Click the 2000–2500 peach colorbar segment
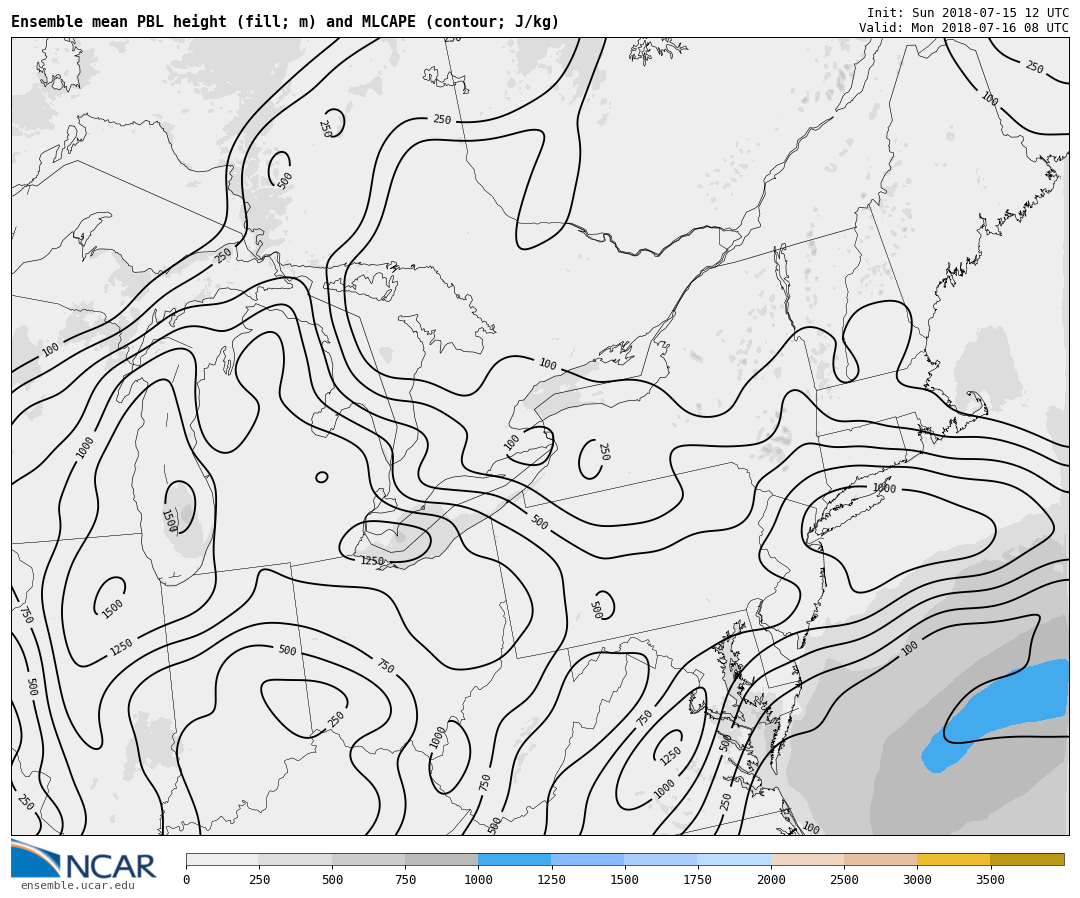The image size is (1080, 898). [x=808, y=859]
